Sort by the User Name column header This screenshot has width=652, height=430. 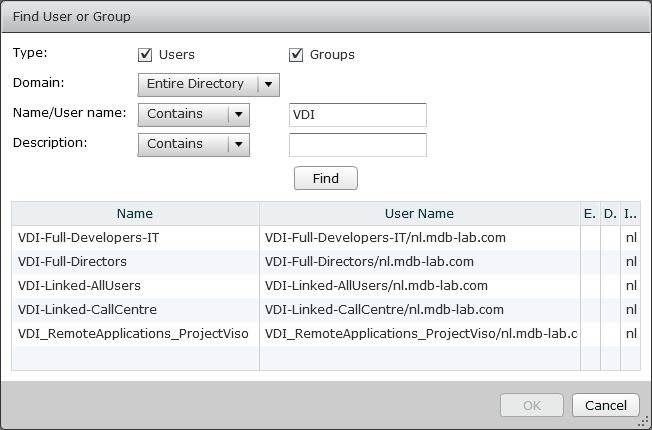point(419,213)
